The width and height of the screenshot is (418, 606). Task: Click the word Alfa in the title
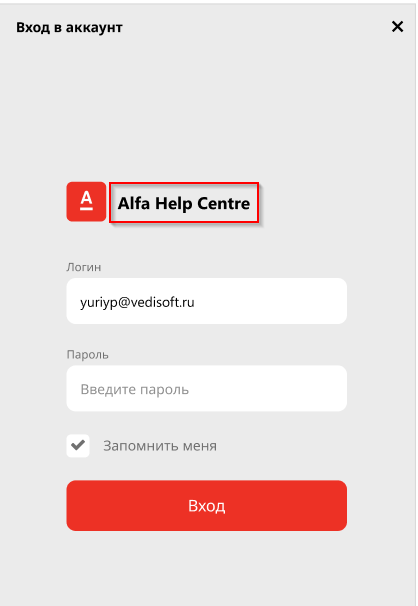(x=134, y=203)
